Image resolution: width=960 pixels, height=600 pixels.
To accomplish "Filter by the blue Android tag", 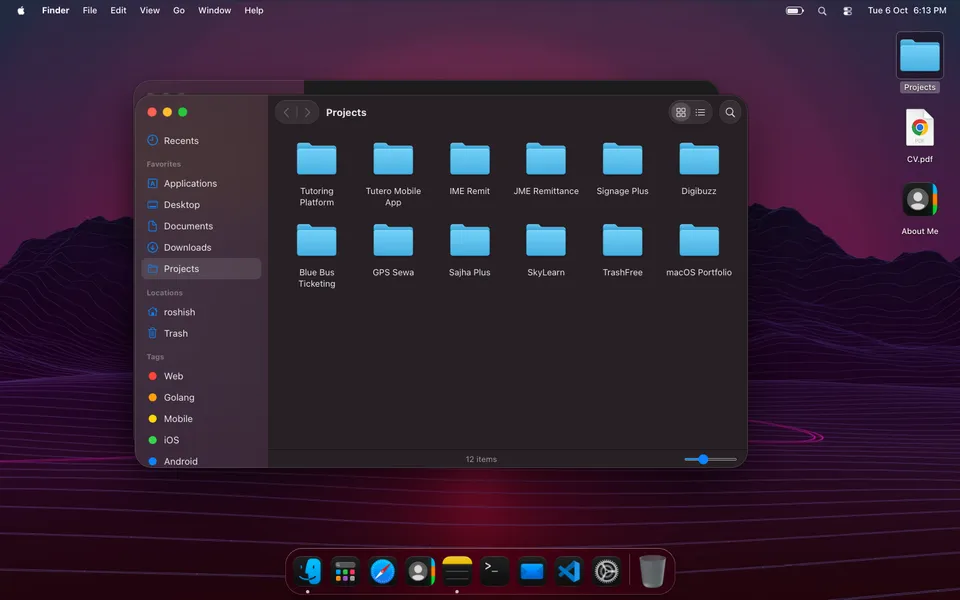I will (x=201, y=462).
